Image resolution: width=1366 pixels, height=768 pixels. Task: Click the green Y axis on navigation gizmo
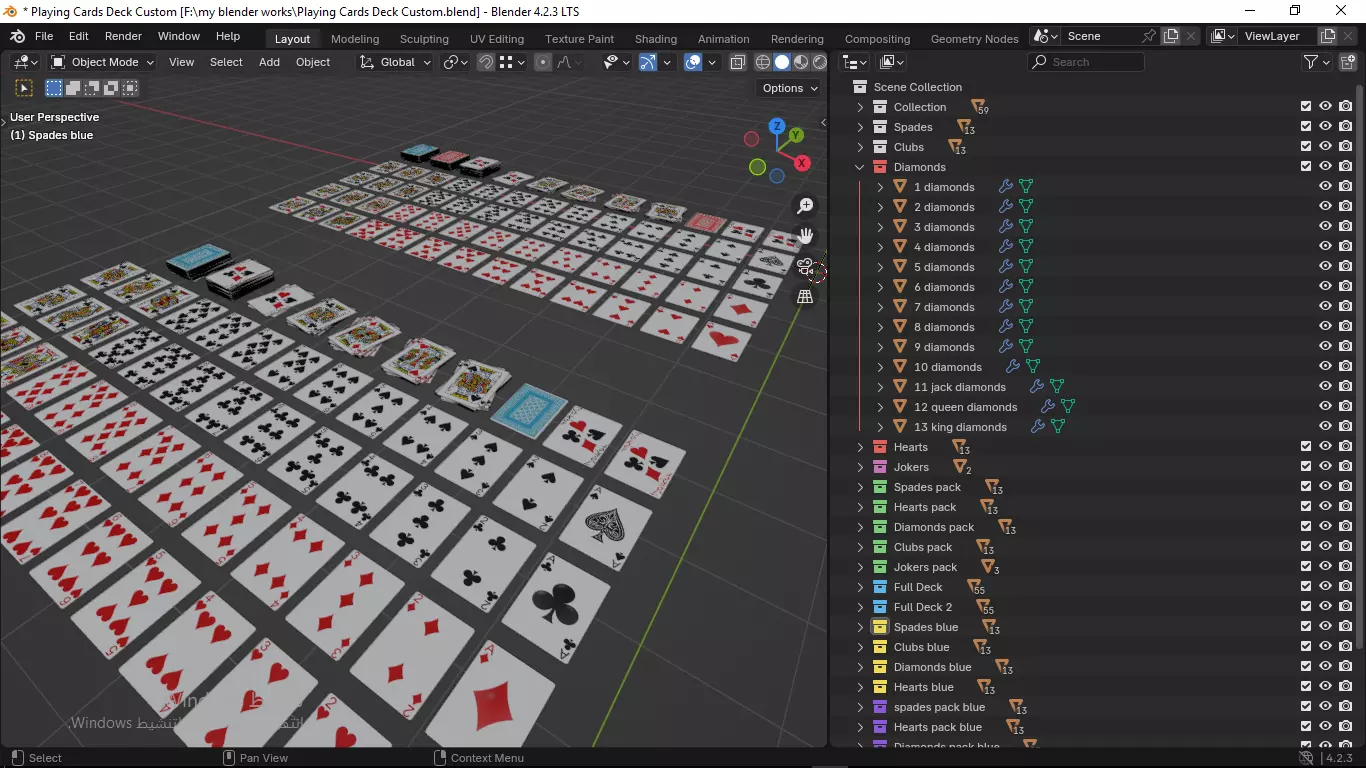click(796, 135)
